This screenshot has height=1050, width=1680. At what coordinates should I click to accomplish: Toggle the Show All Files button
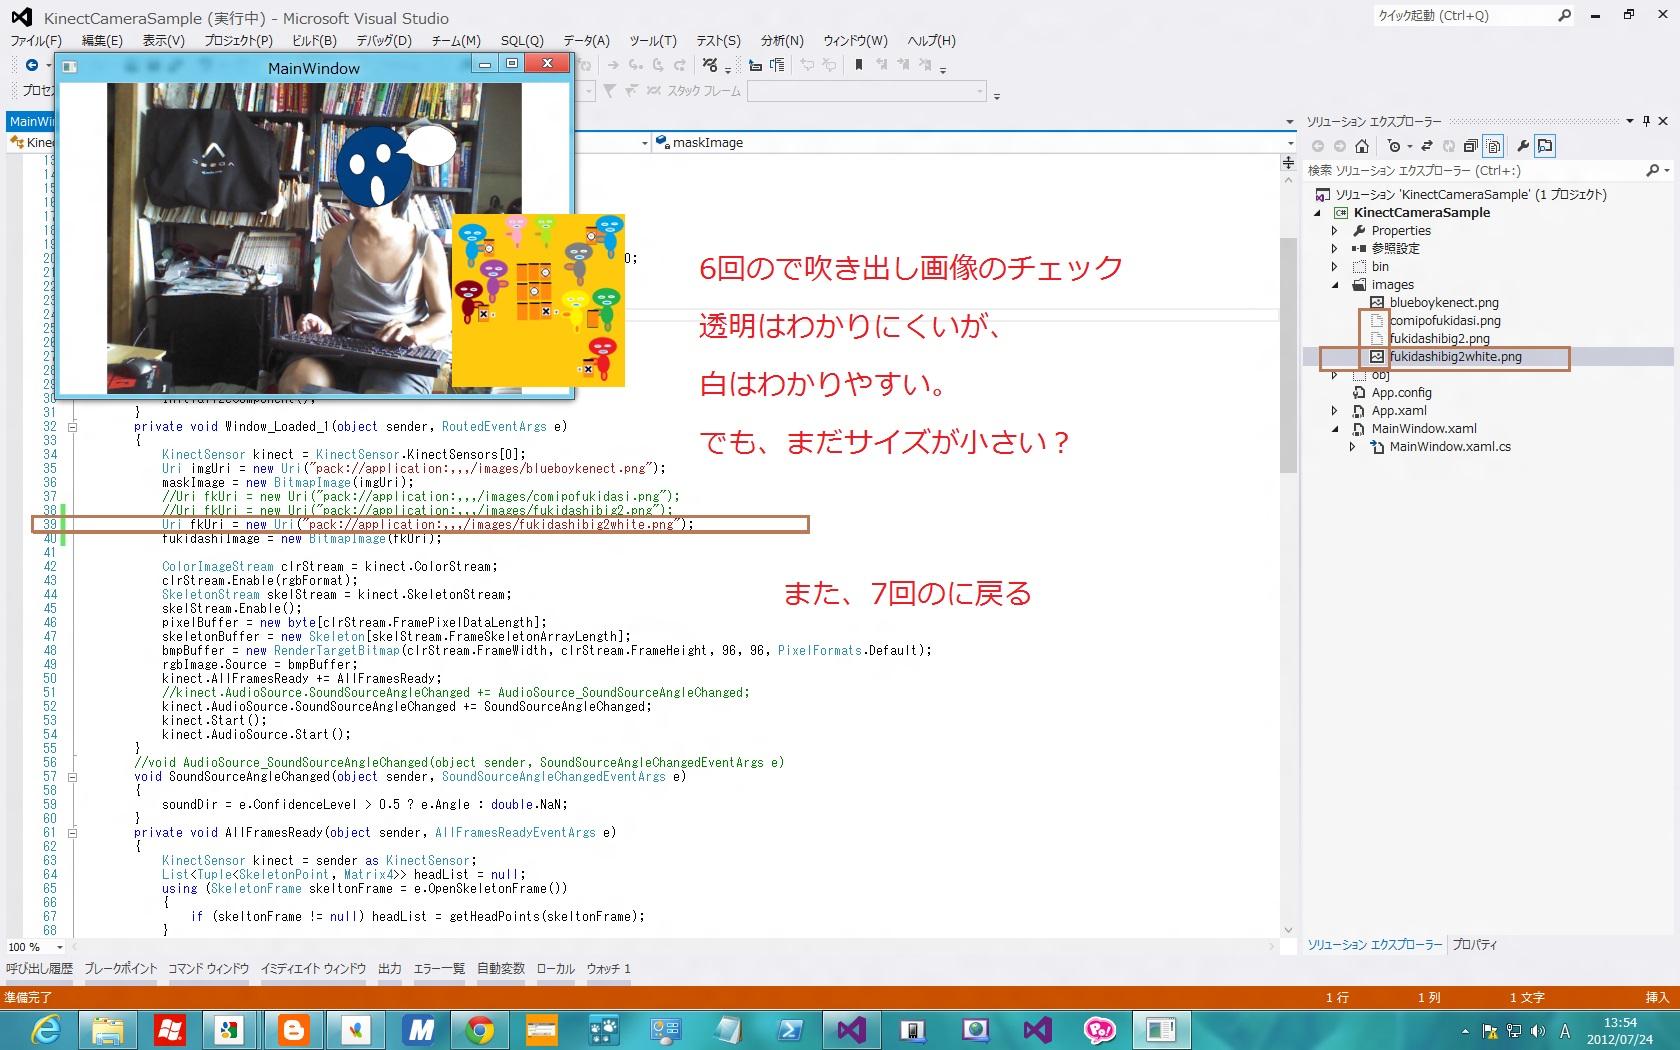pos(1493,146)
